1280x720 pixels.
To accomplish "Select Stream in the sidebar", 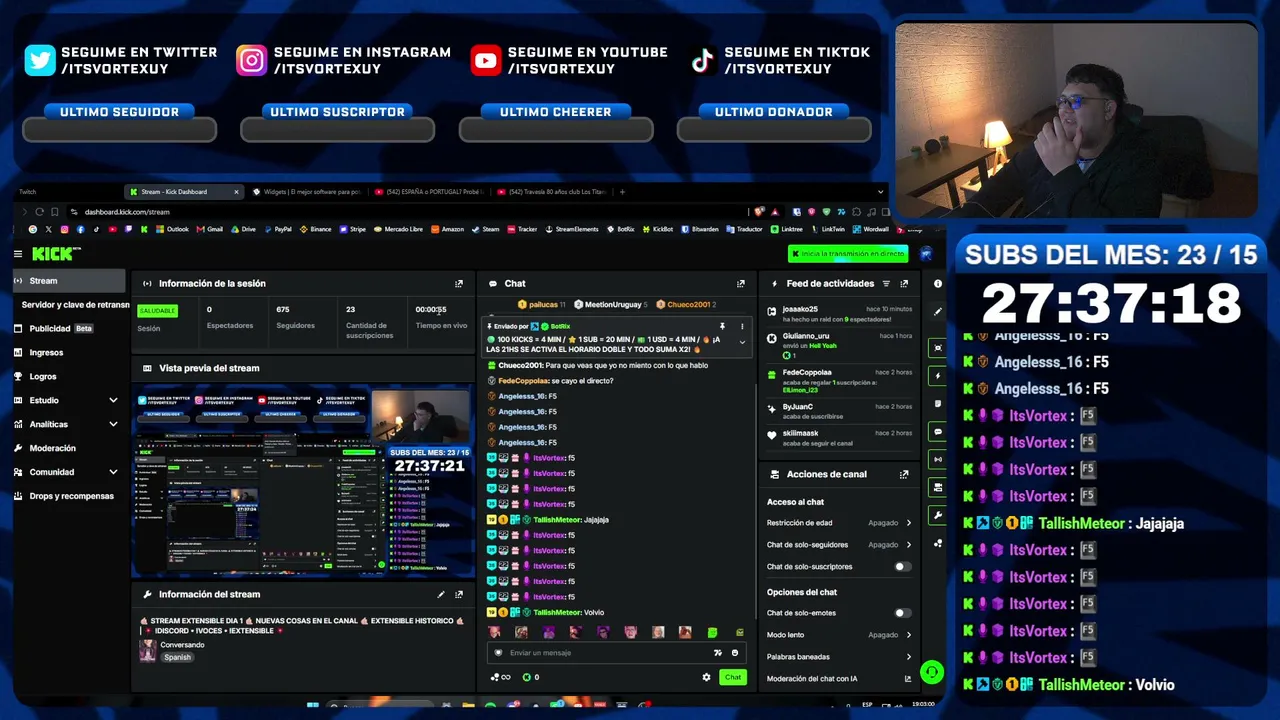I will (x=68, y=281).
